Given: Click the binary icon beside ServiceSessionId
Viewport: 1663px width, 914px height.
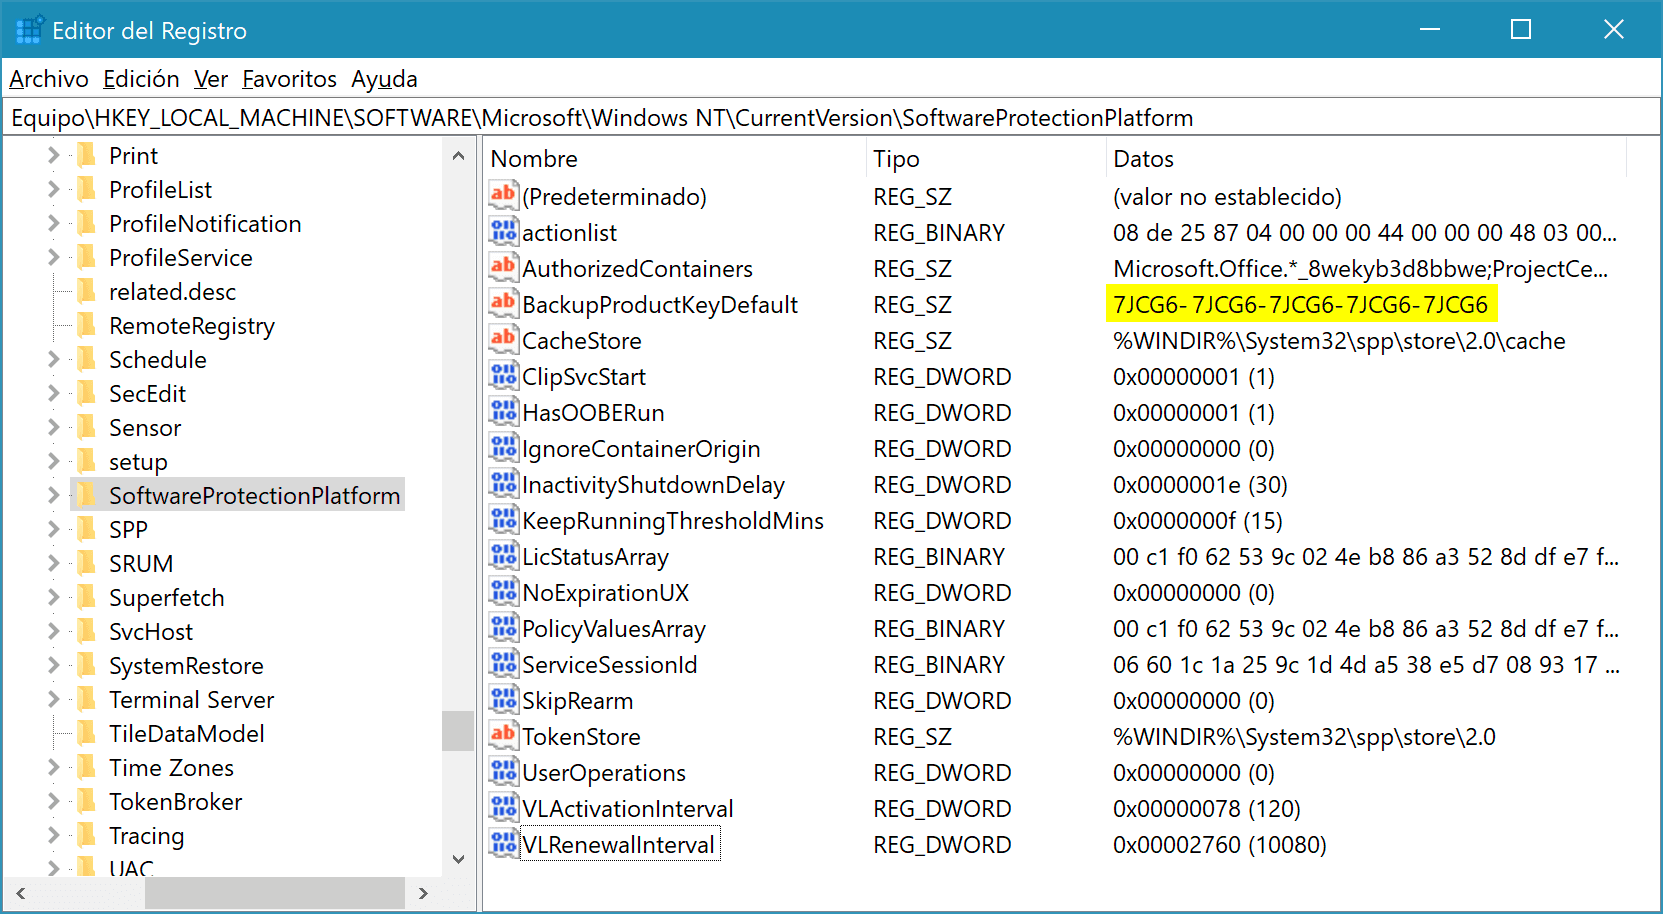Looking at the screenshot, I should [503, 663].
